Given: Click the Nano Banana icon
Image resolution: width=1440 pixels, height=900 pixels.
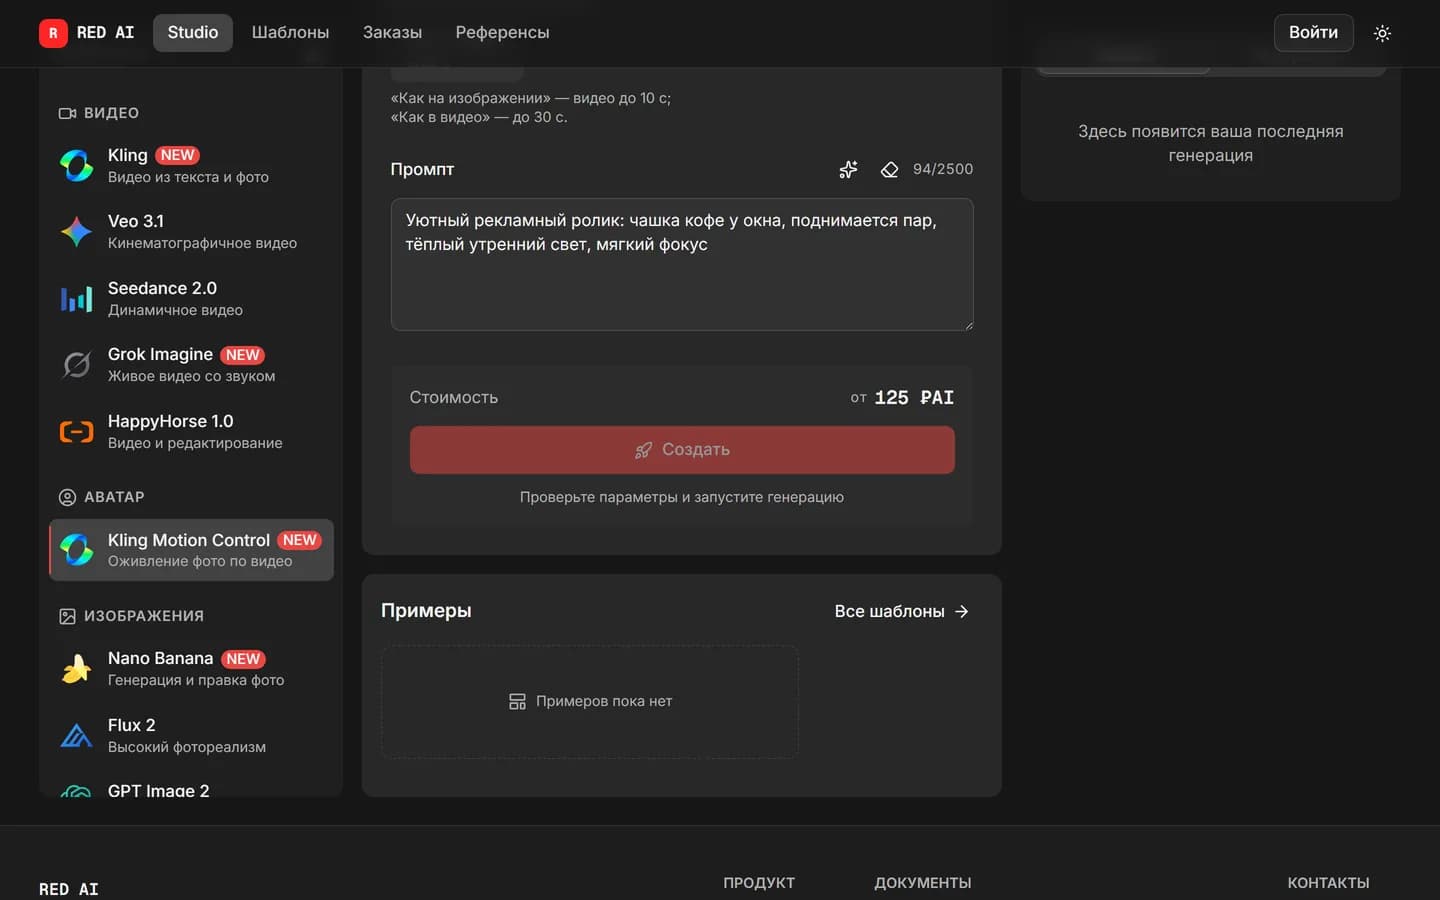Looking at the screenshot, I should (x=77, y=668).
